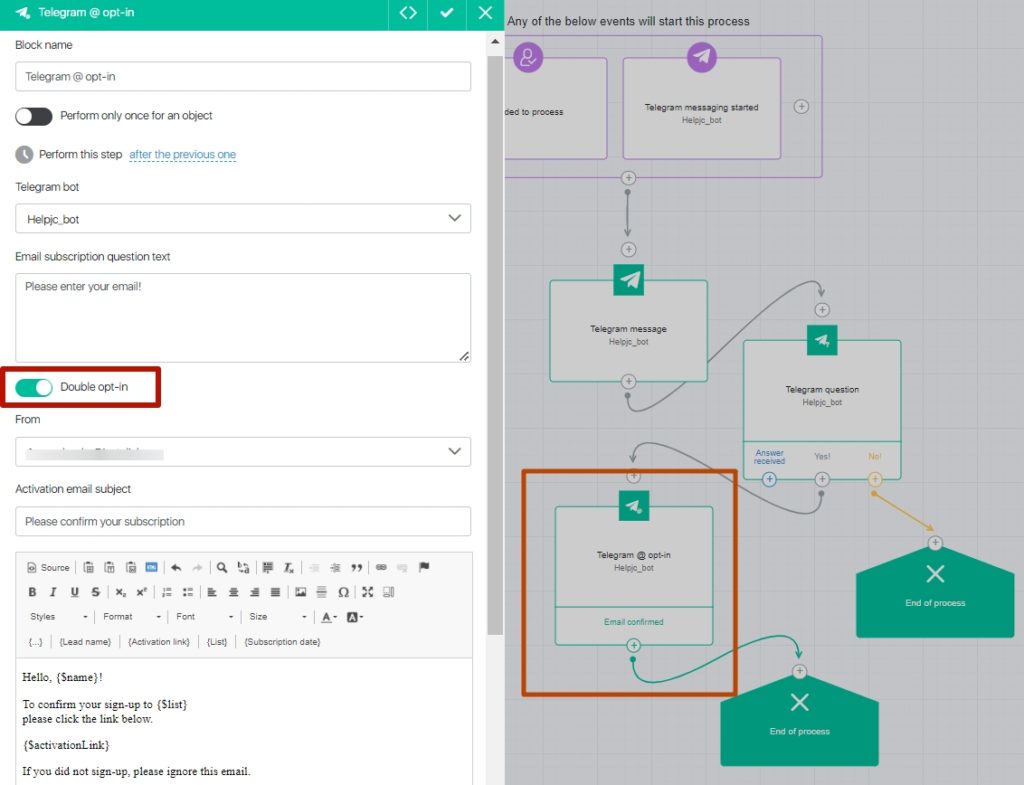This screenshot has height=785, width=1024.
Task: Add trigger with plus beside Telegram messaging started
Action: (801, 106)
